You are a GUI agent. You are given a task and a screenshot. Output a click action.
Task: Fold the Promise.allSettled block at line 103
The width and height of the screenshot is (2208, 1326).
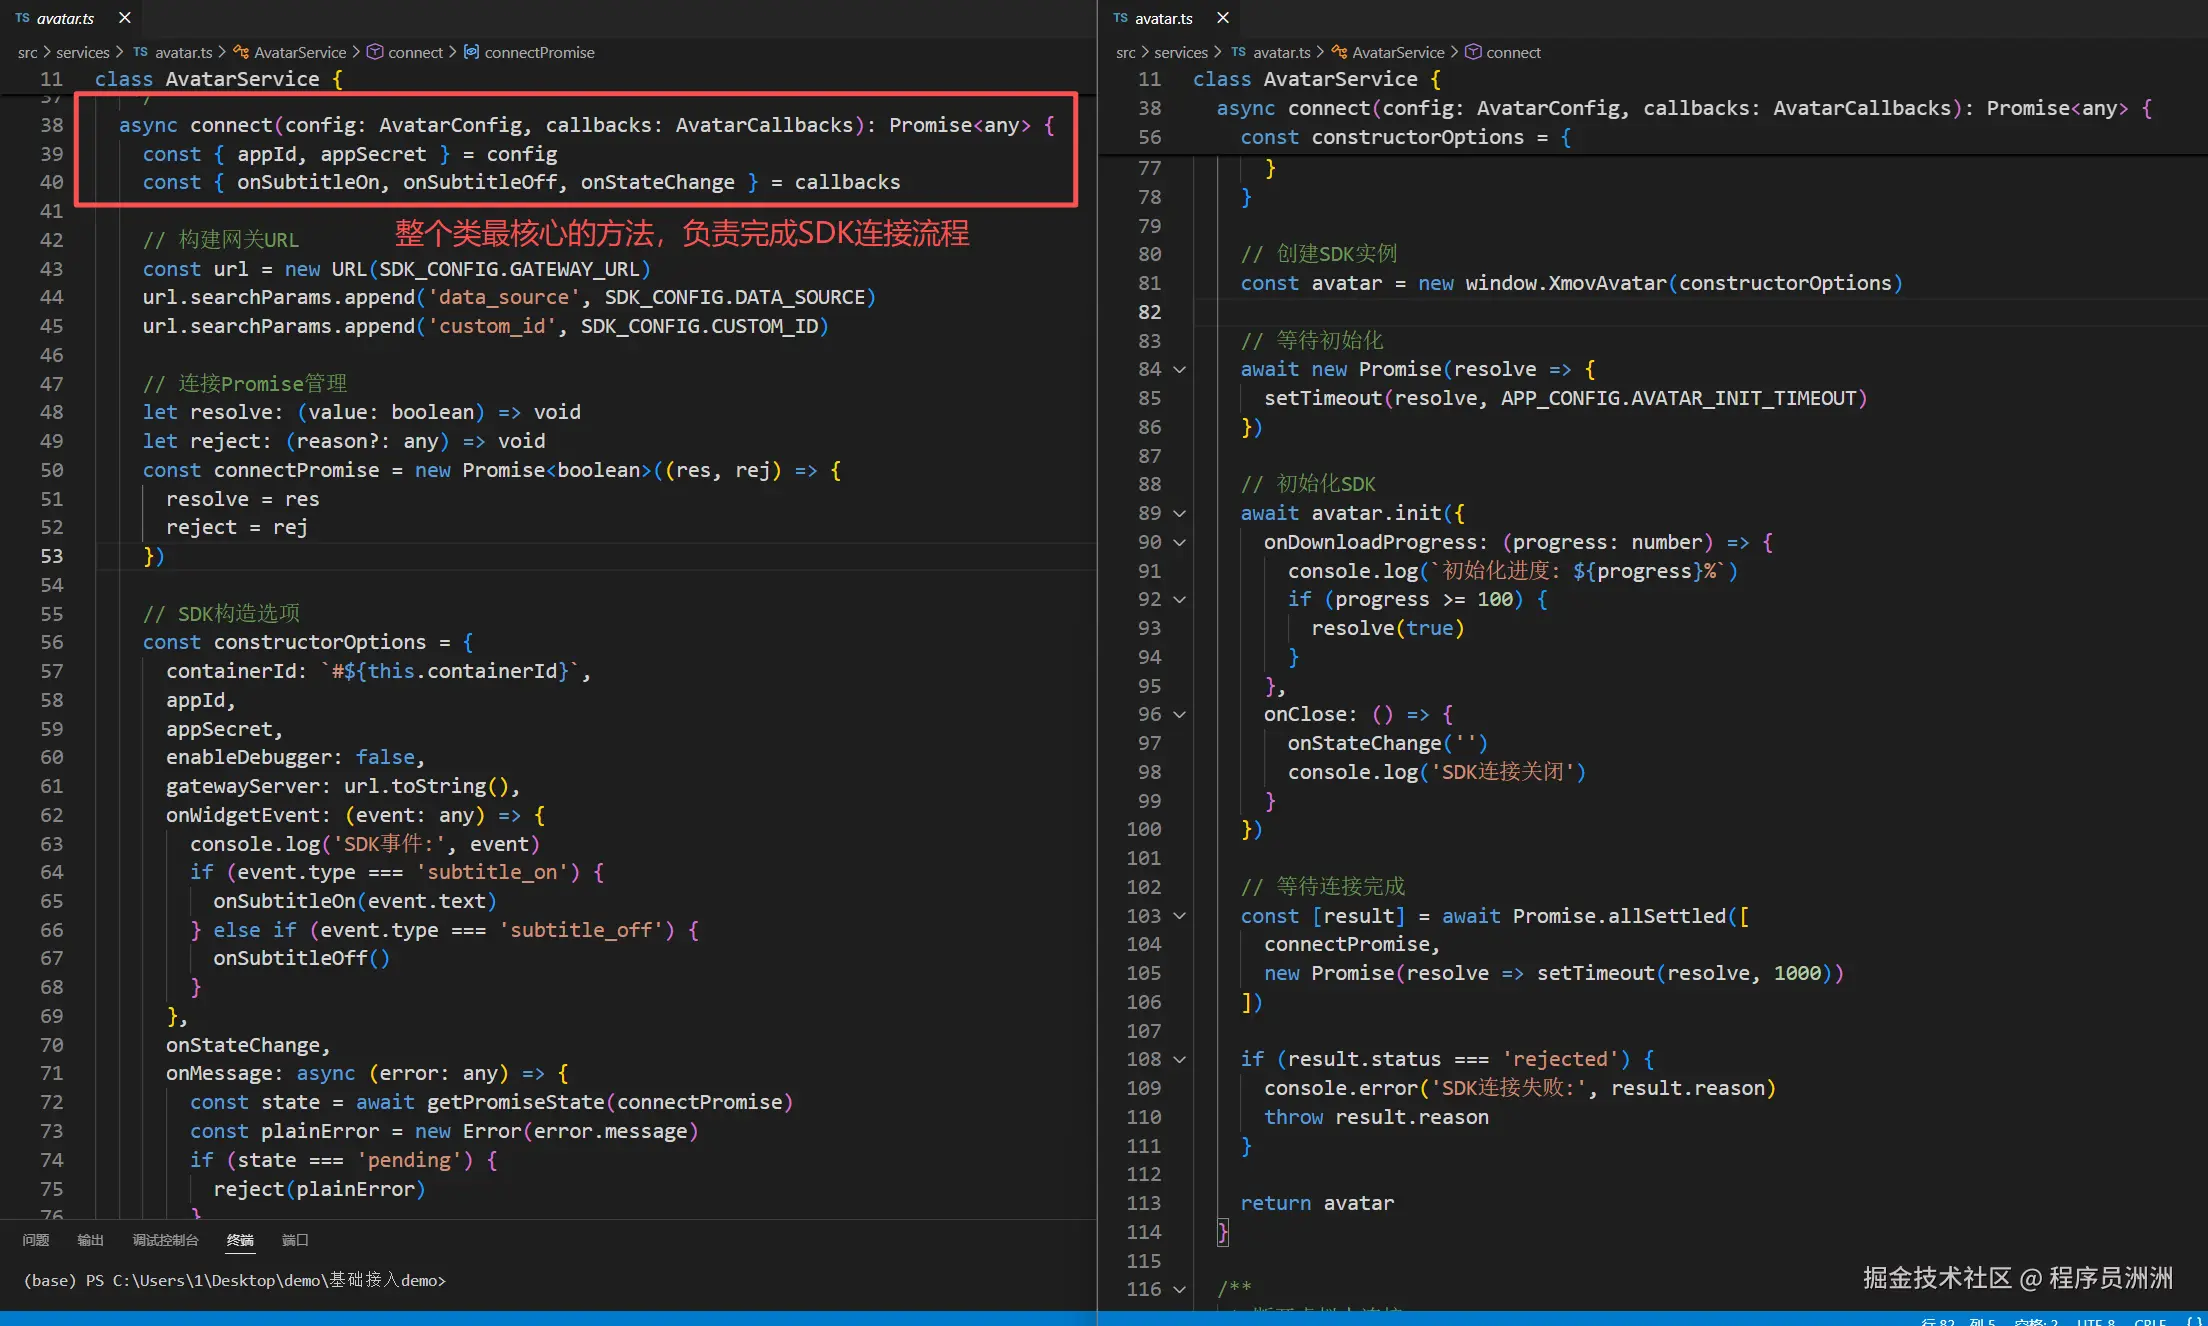(x=1180, y=916)
